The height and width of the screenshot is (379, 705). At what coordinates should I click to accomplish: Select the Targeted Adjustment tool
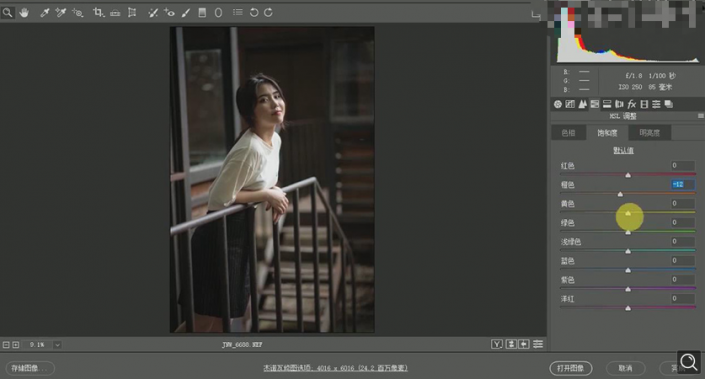(77, 13)
